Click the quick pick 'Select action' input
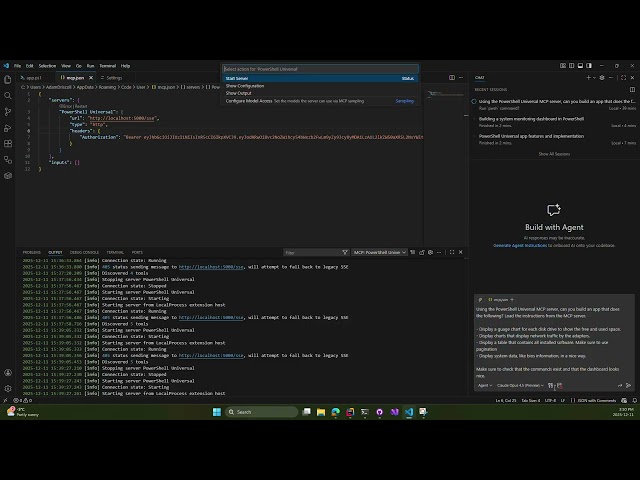Screen dimensions: 640x480 click(320, 69)
